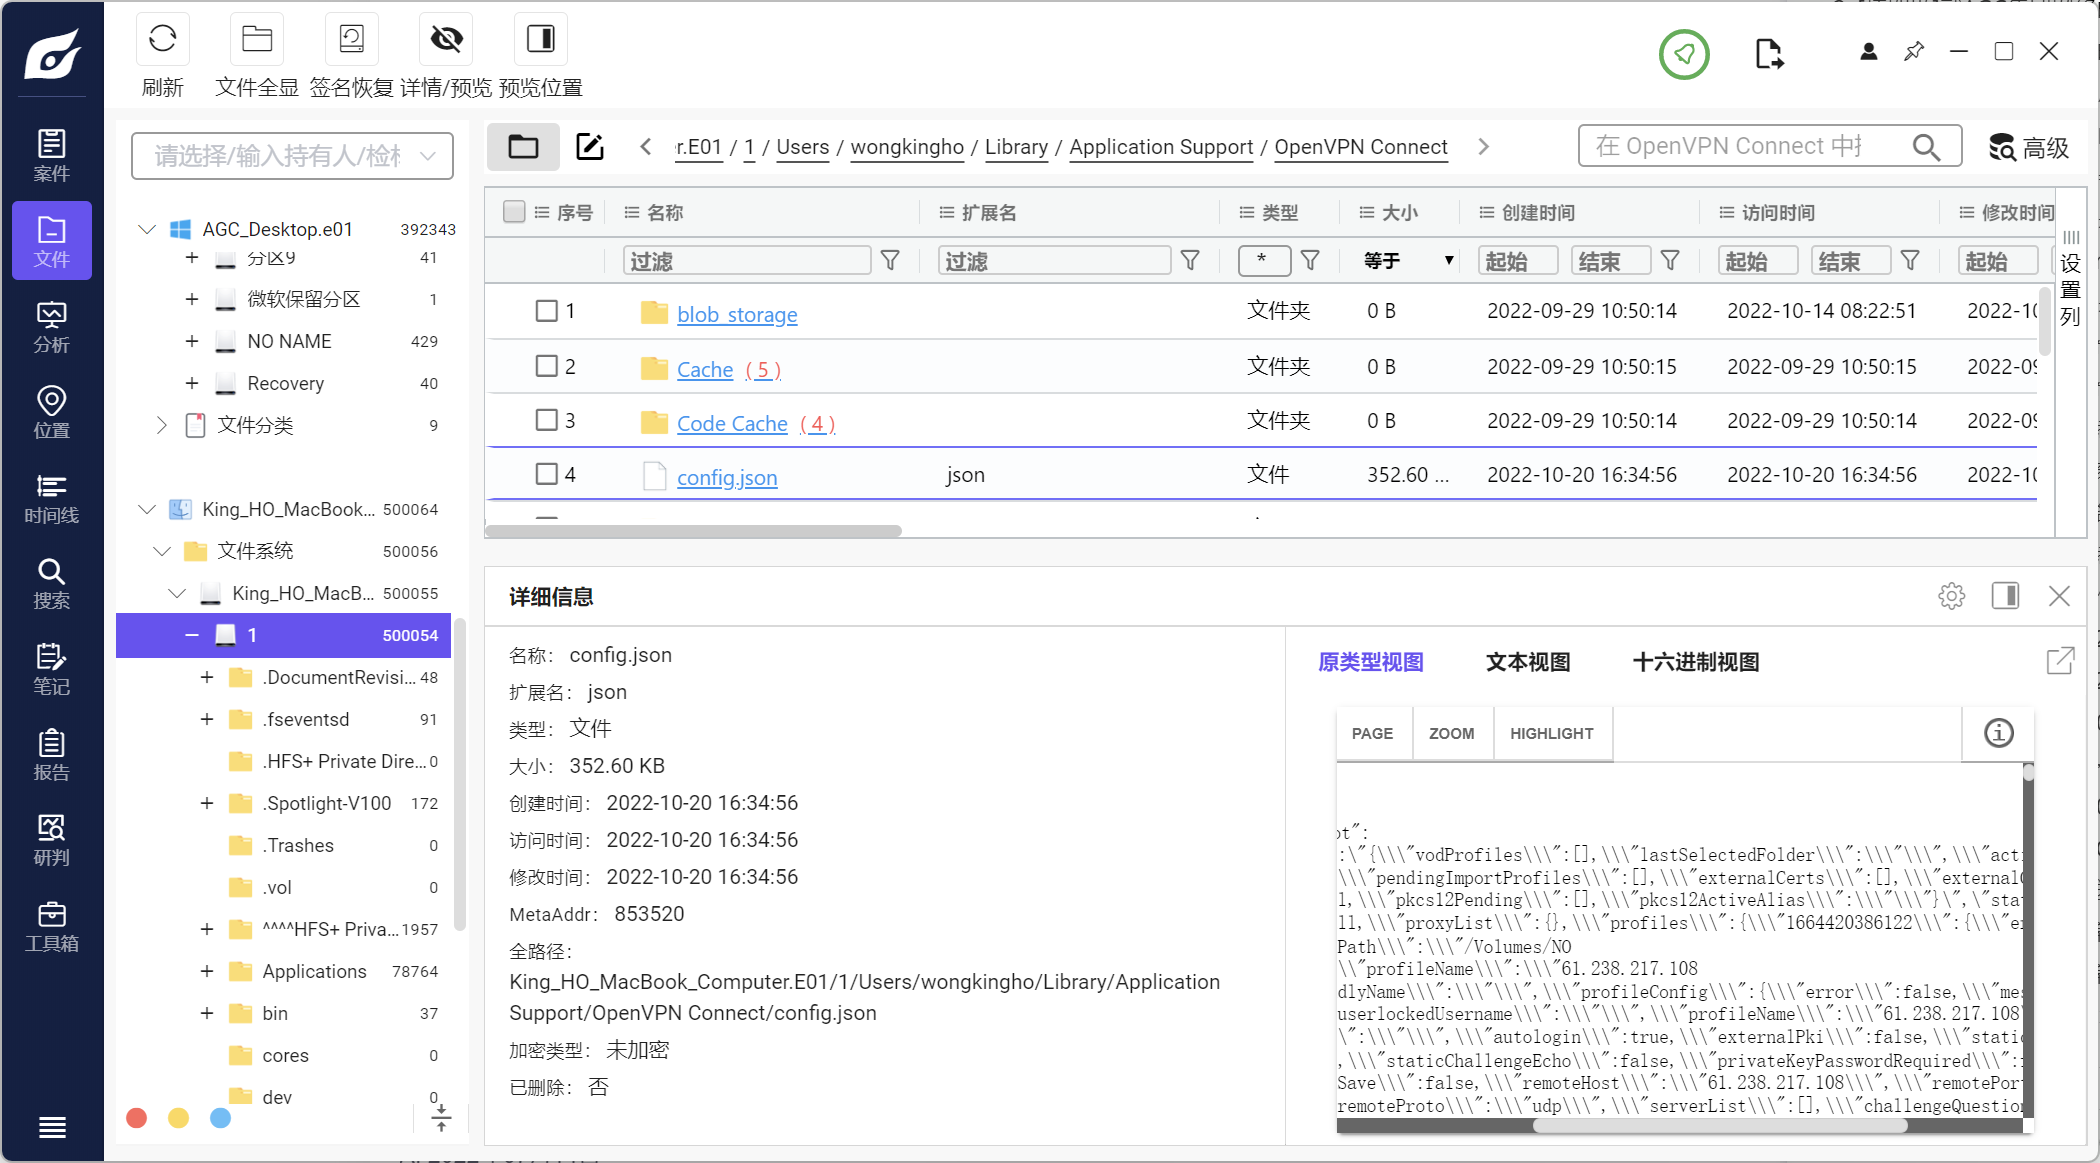2100x1163 pixels.
Task: Switch to folder view icon in path bar
Action: [x=523, y=147]
